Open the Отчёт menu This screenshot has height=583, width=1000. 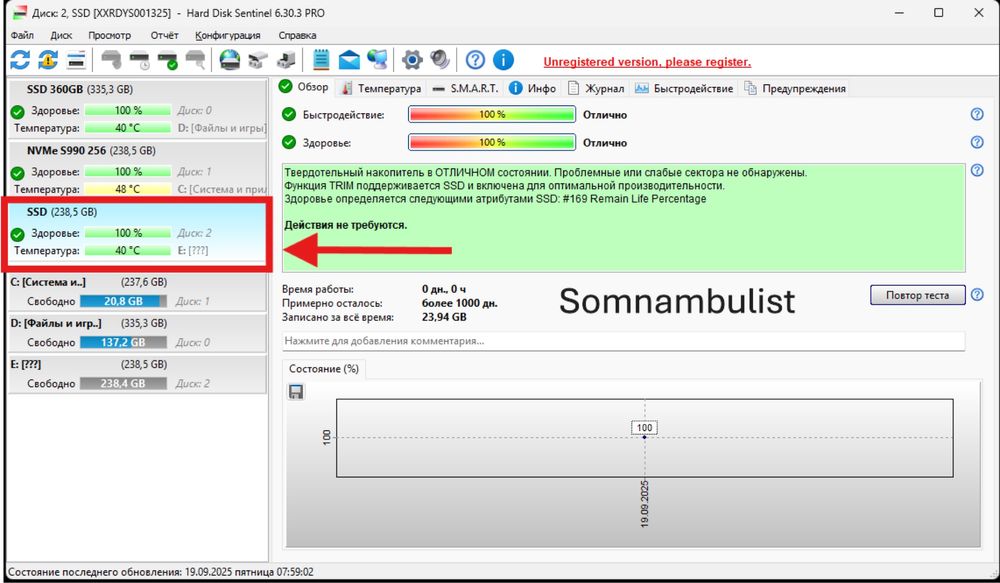165,35
